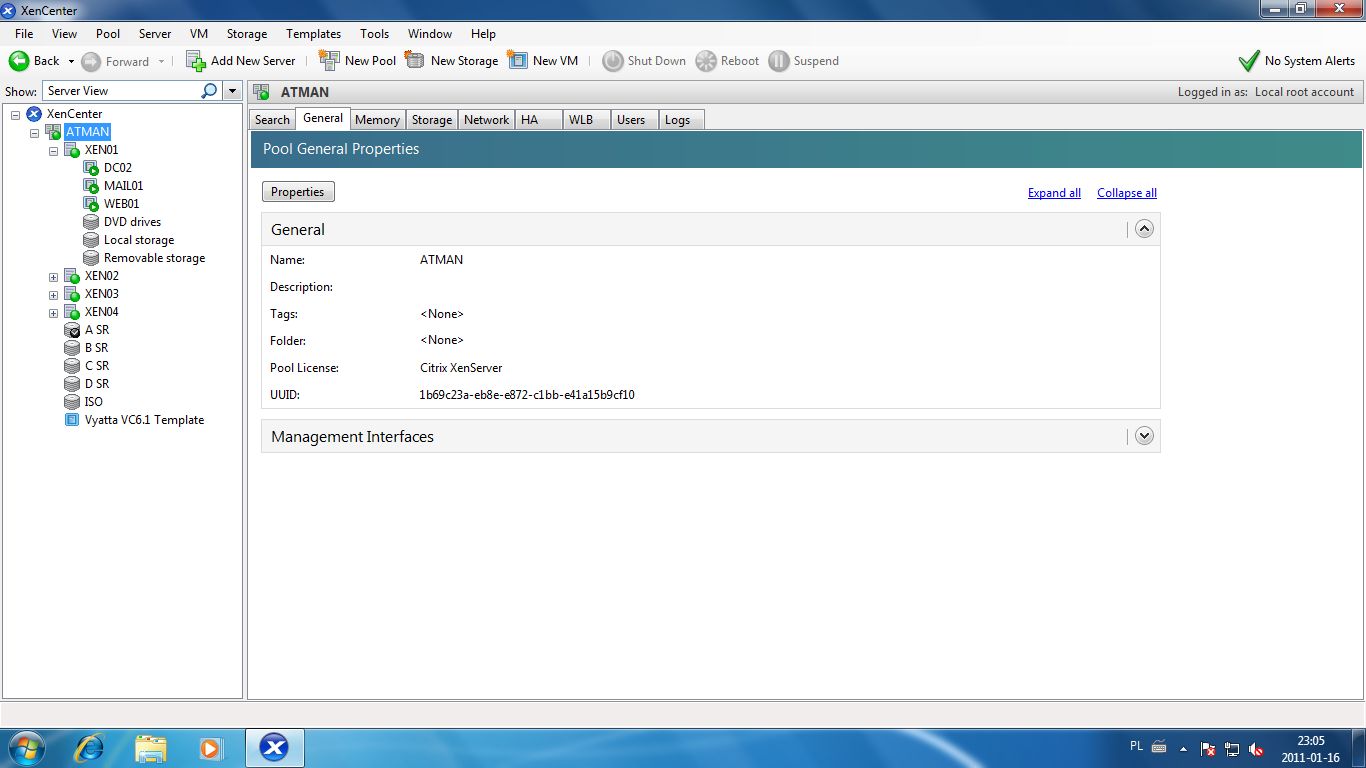
Task: Launch the New VM wizard
Action: click(543, 60)
